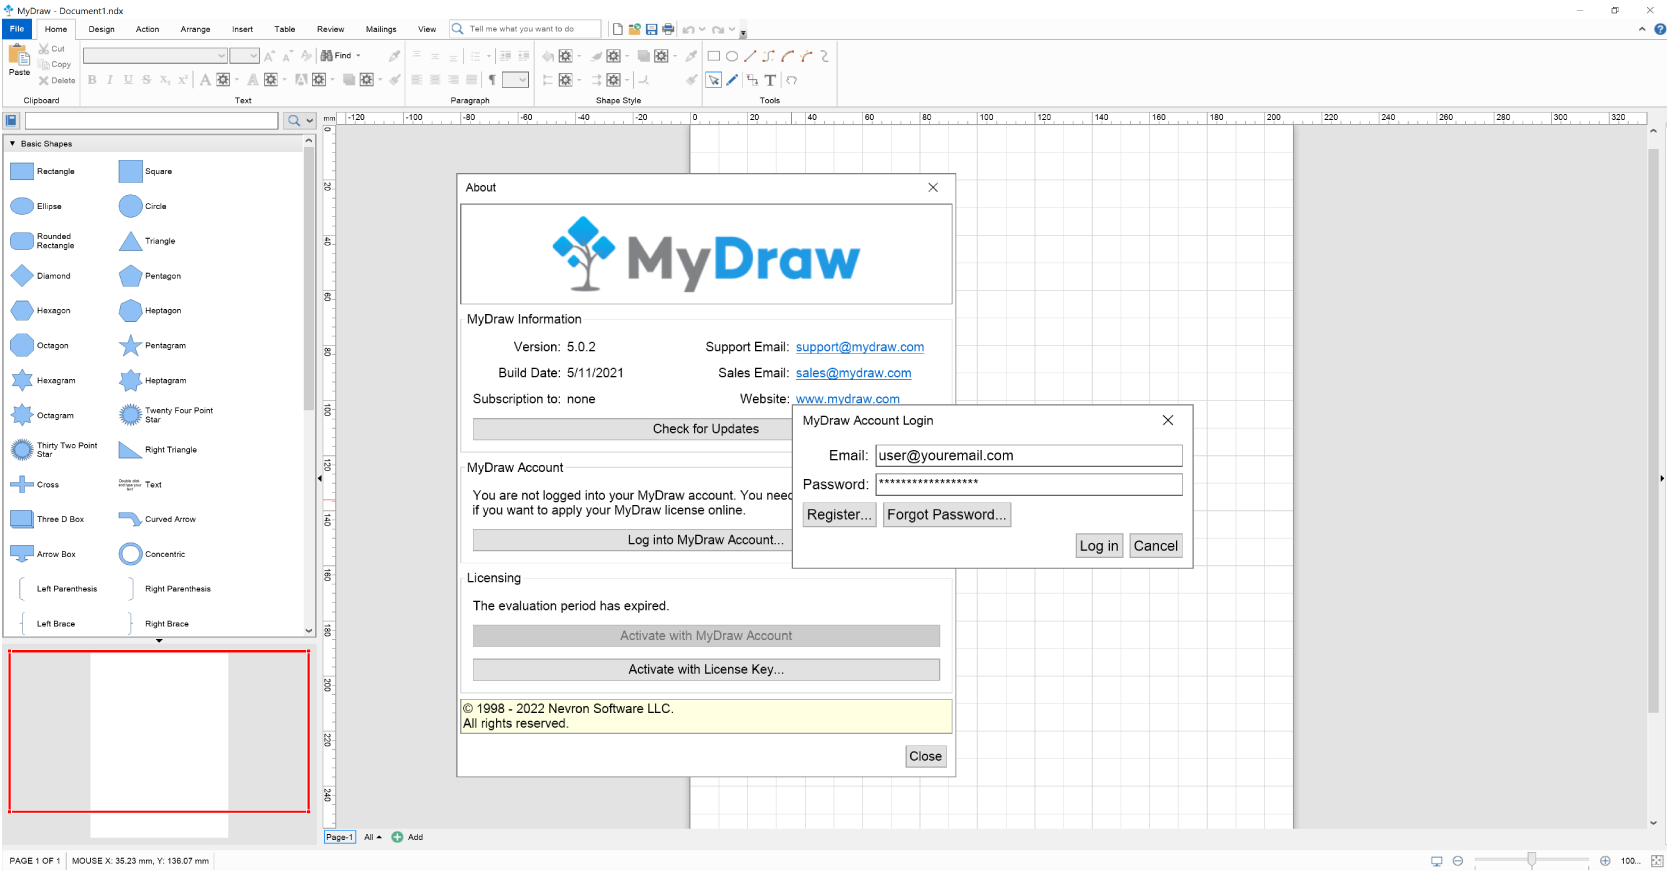Viewport: 1667px width, 871px height.
Task: Toggle Italic text formatting
Action: (x=110, y=80)
